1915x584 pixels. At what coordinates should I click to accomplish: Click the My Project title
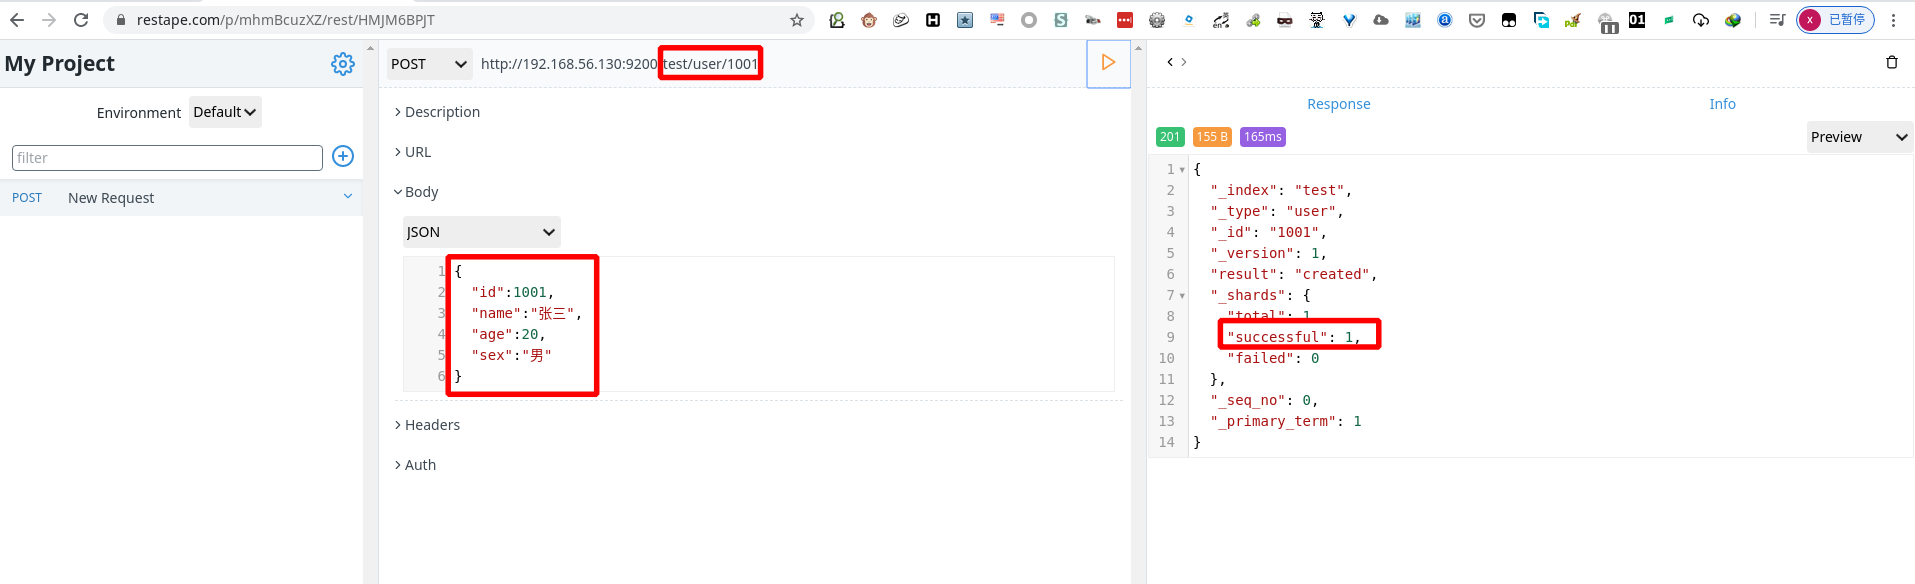click(60, 64)
